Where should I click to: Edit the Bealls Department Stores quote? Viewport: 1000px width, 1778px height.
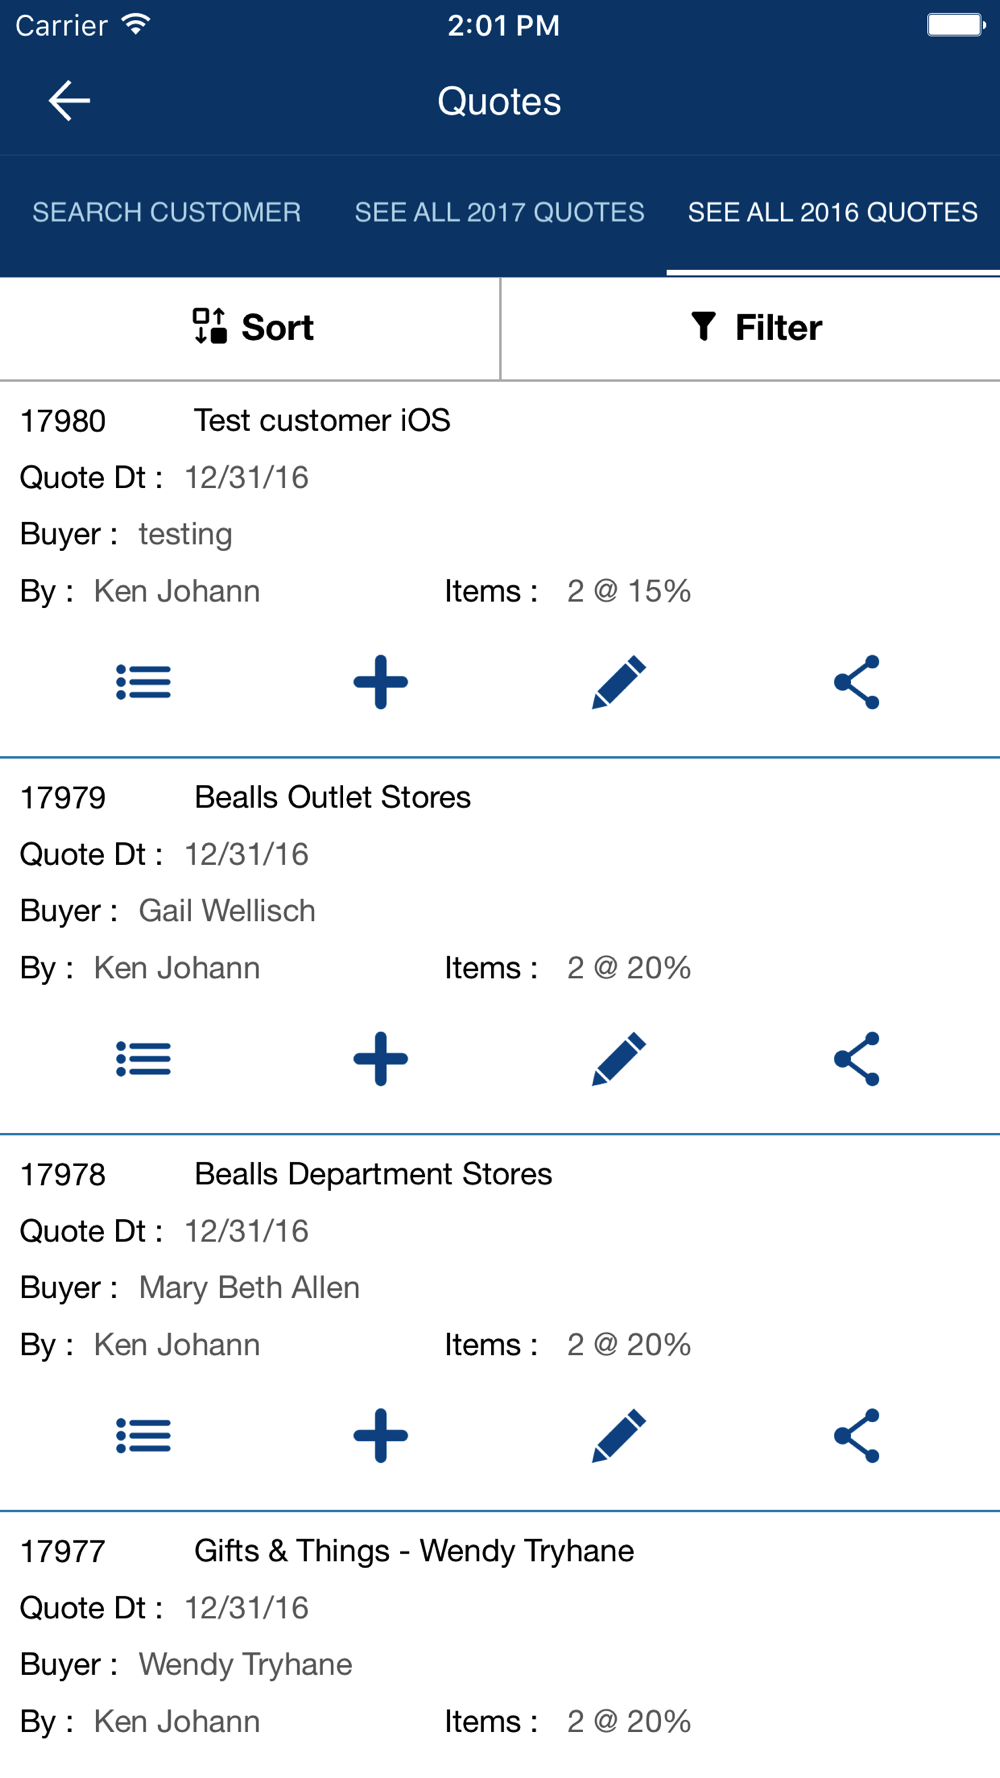click(619, 1437)
